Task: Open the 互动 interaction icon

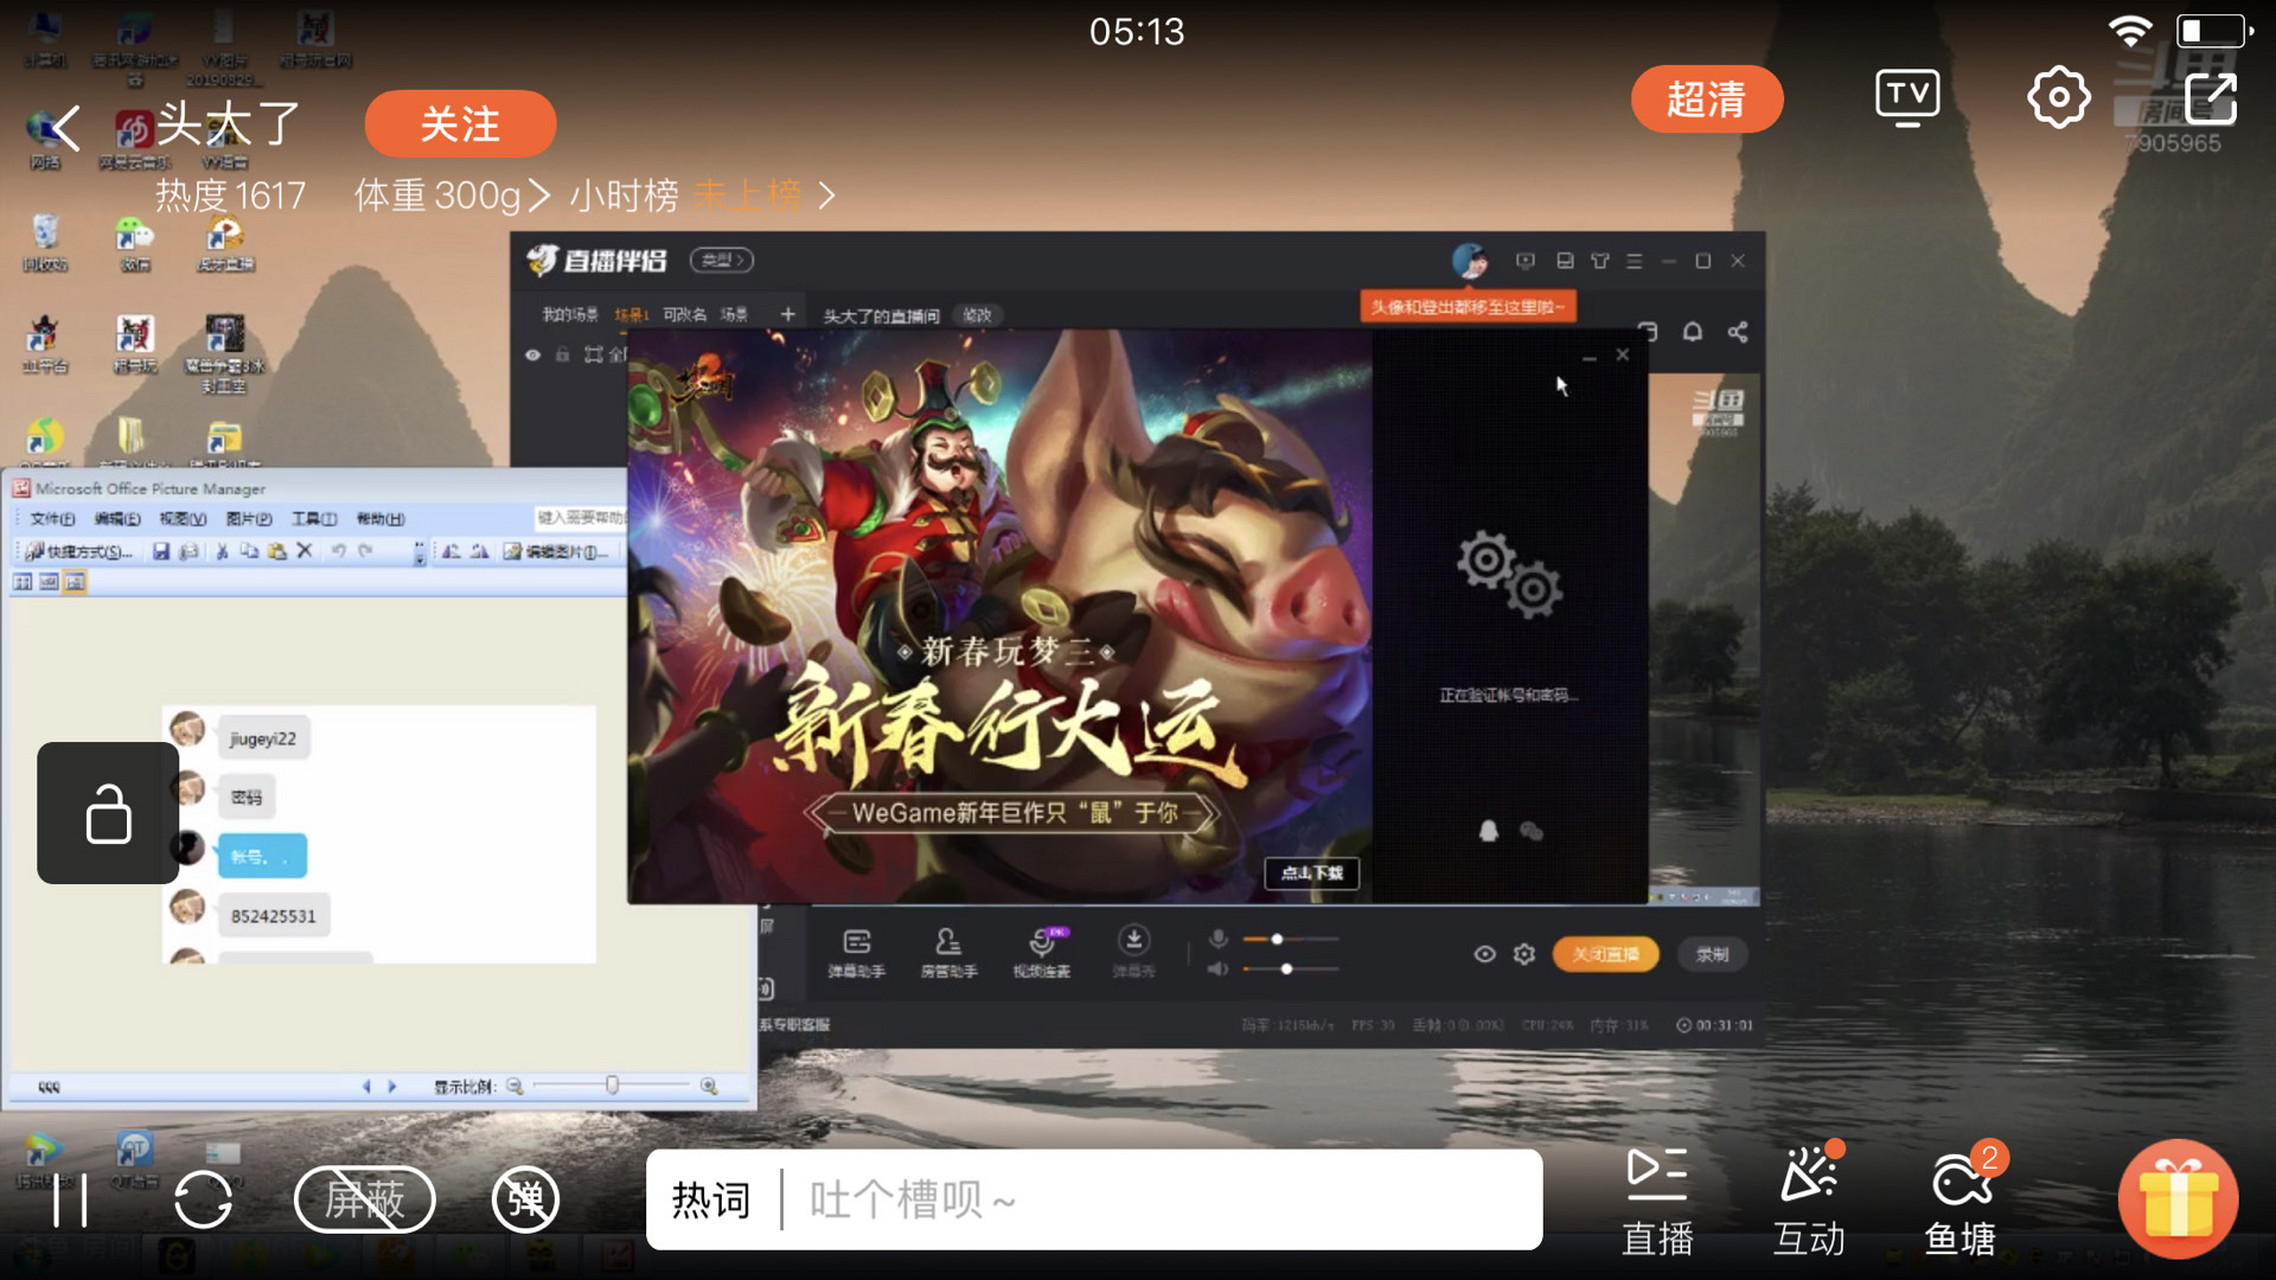Action: click(x=1808, y=1200)
